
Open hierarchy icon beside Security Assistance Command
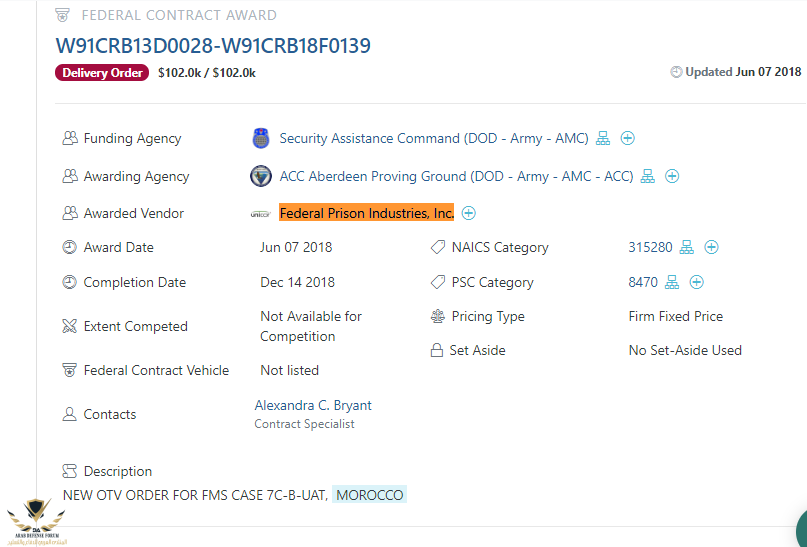603,138
